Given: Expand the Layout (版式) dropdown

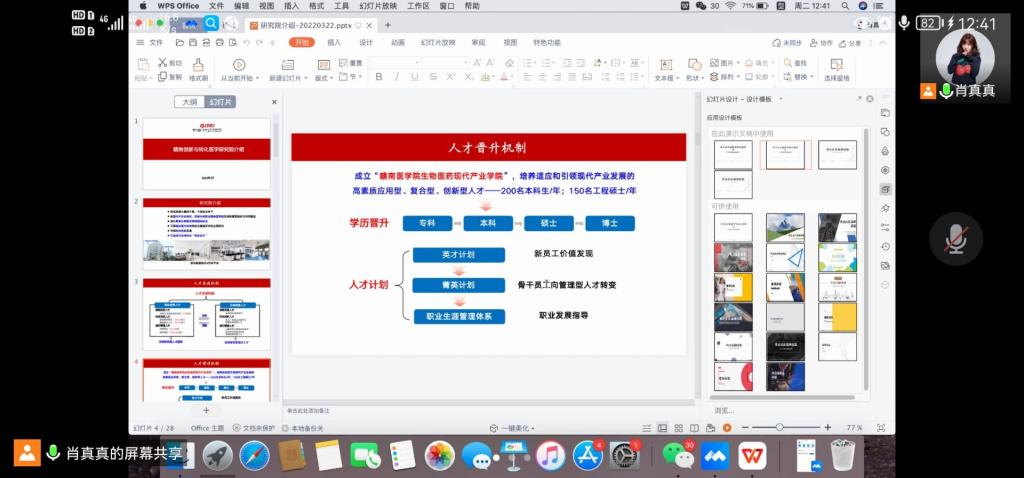Looking at the screenshot, I should coord(323,77).
